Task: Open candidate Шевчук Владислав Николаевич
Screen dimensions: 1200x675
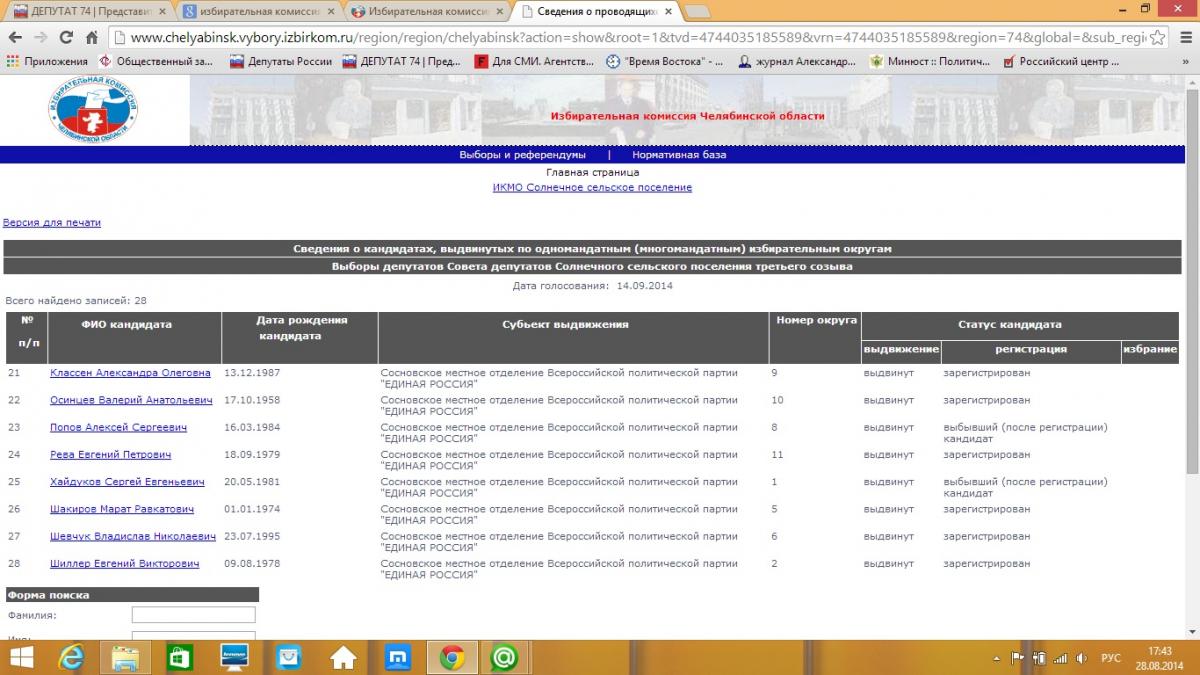Action: click(133, 536)
